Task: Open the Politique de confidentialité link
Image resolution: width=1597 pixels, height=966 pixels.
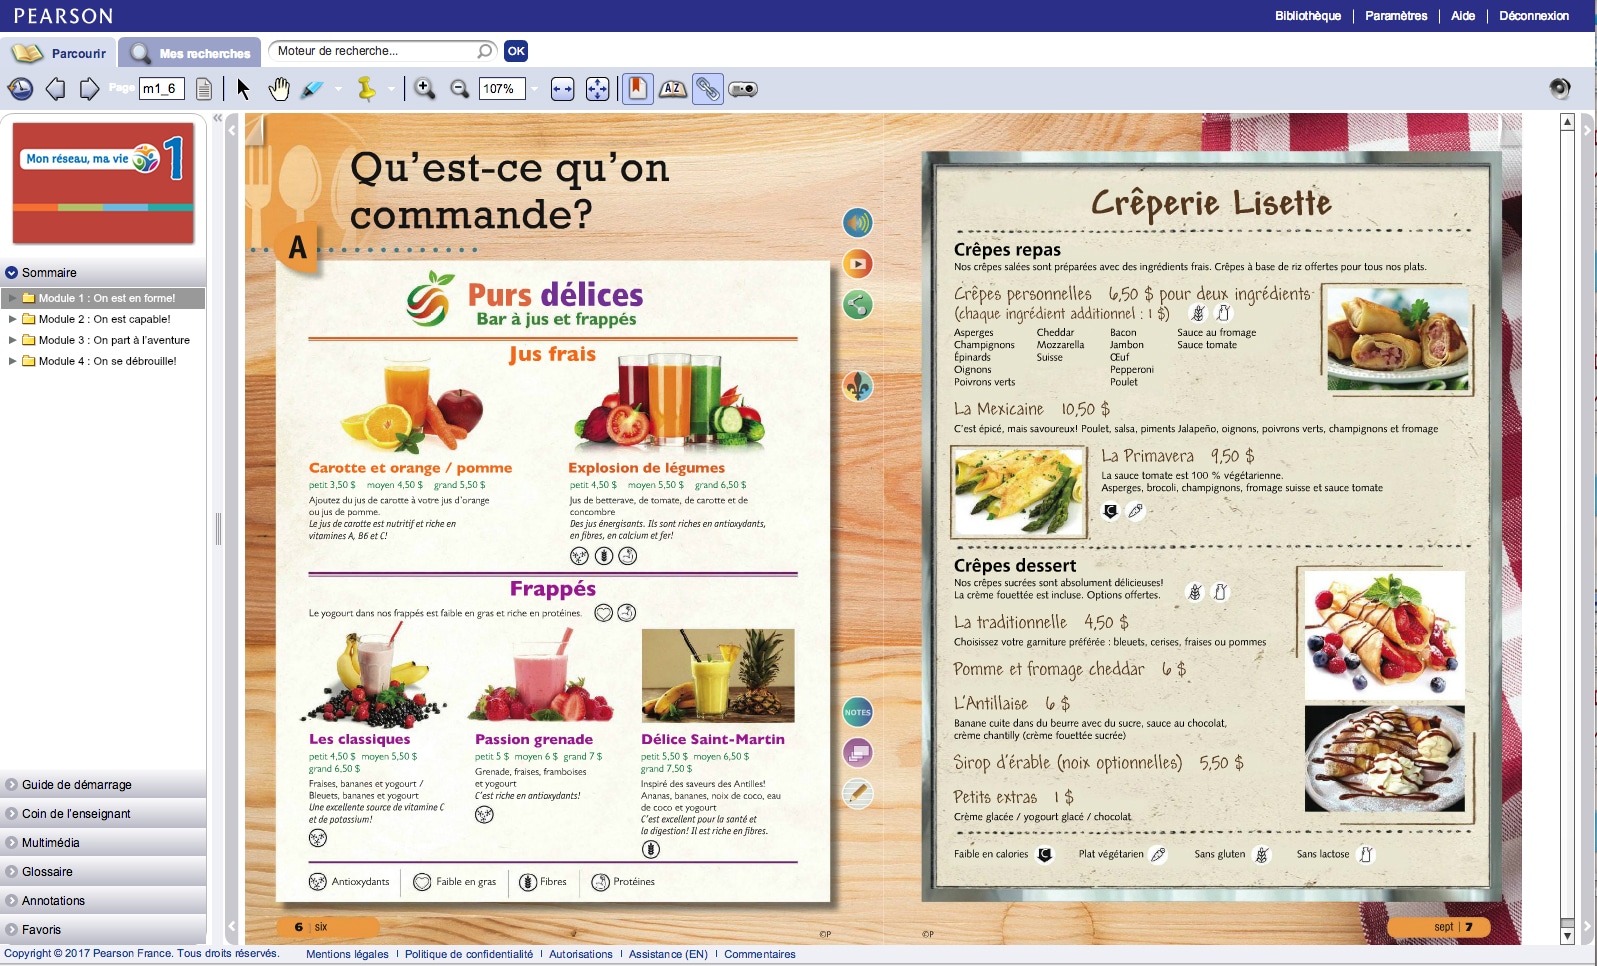Action: coord(469,954)
